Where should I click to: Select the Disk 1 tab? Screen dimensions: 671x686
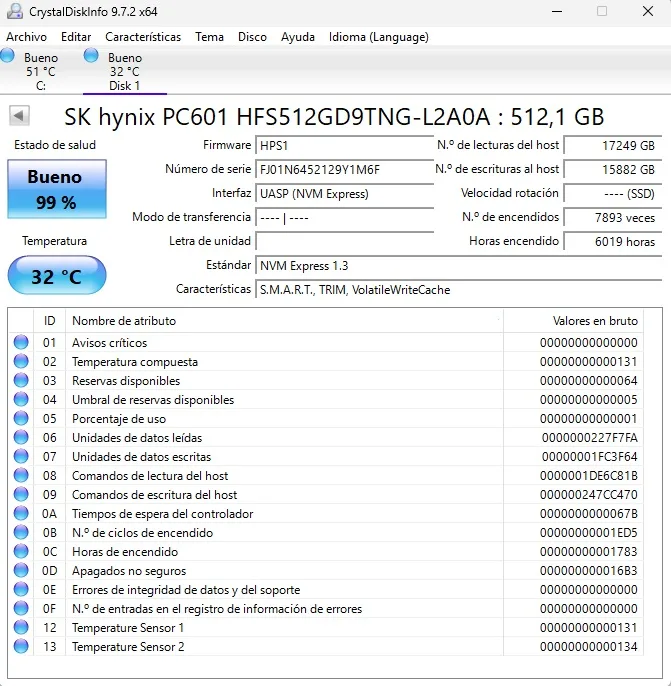[x=125, y=71]
